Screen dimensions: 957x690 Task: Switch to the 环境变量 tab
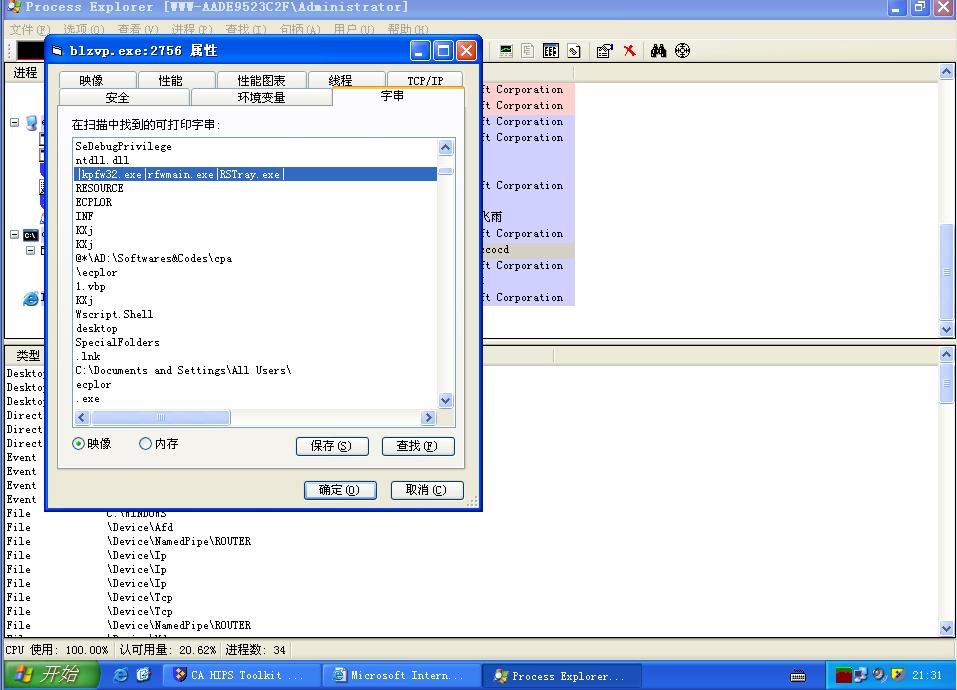coord(262,98)
